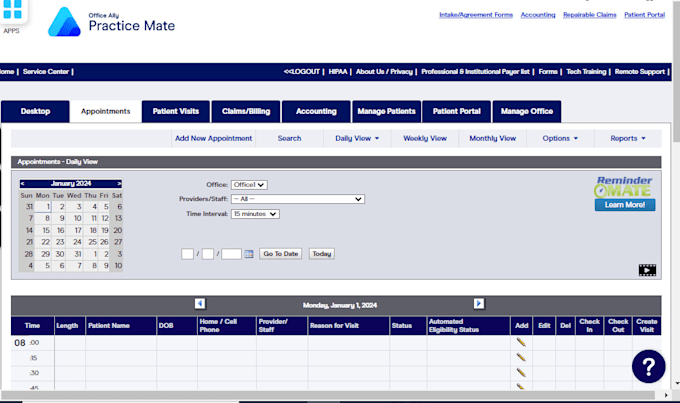
Task: Open the APPS grid icon
Action: tap(12, 10)
